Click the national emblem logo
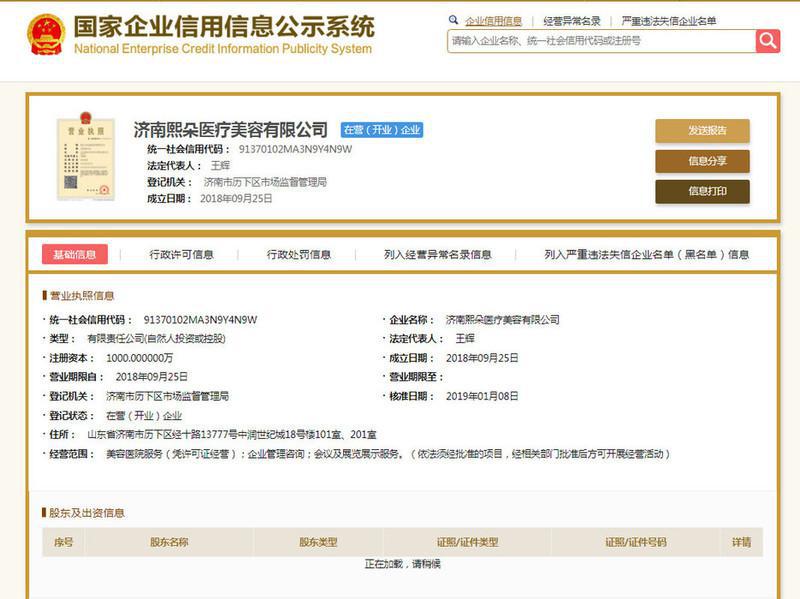Image resolution: width=800 pixels, height=599 pixels. (46, 34)
